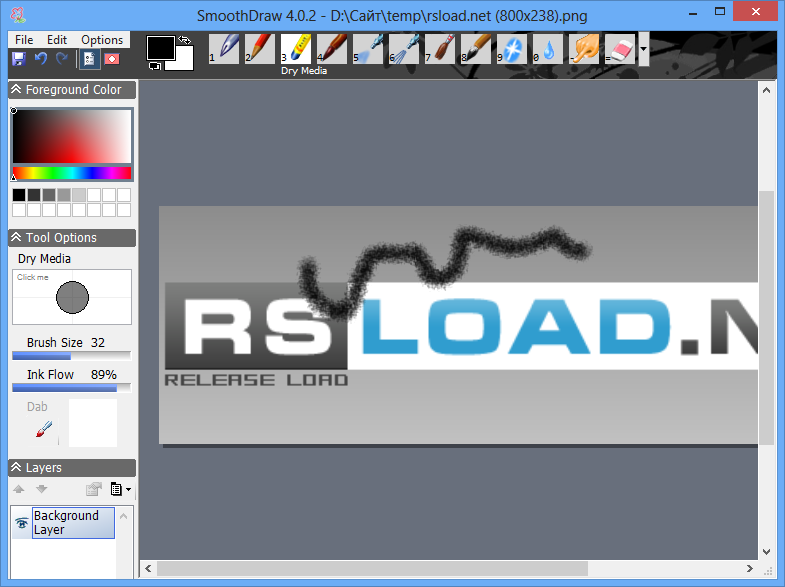Image resolution: width=785 pixels, height=587 pixels.
Task: Click the brush preview 'Click me' box
Action: click(x=72, y=297)
